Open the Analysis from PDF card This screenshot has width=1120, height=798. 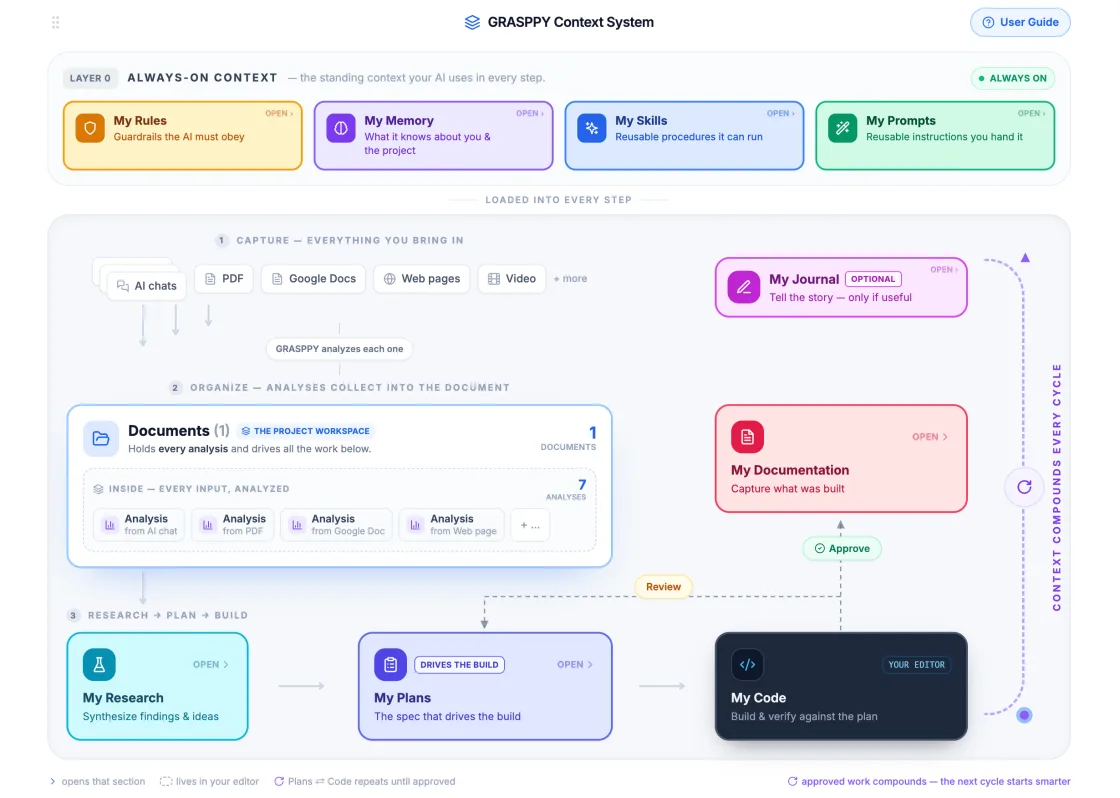click(234, 524)
